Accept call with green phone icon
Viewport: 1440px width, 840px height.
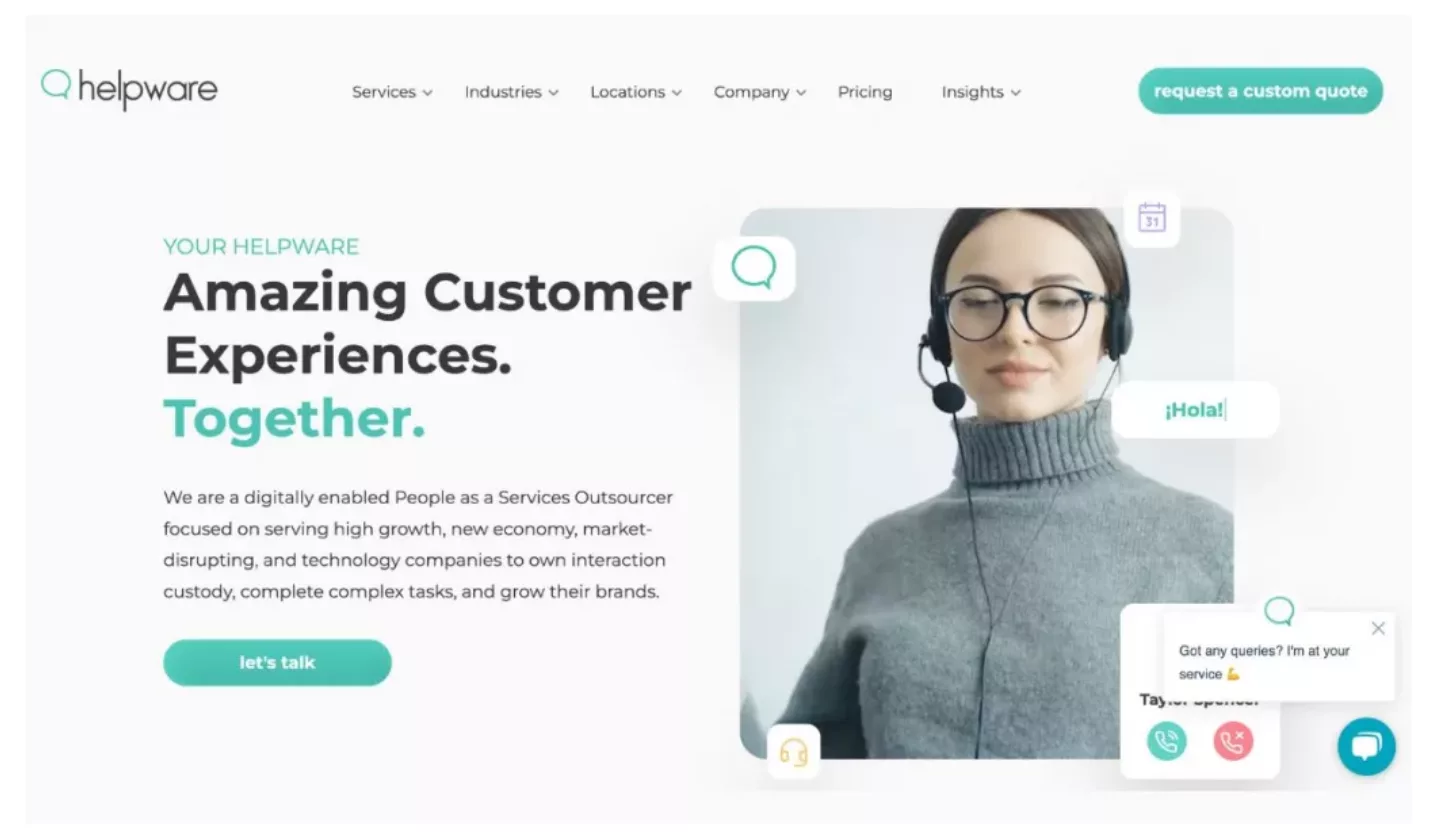pos(1166,741)
